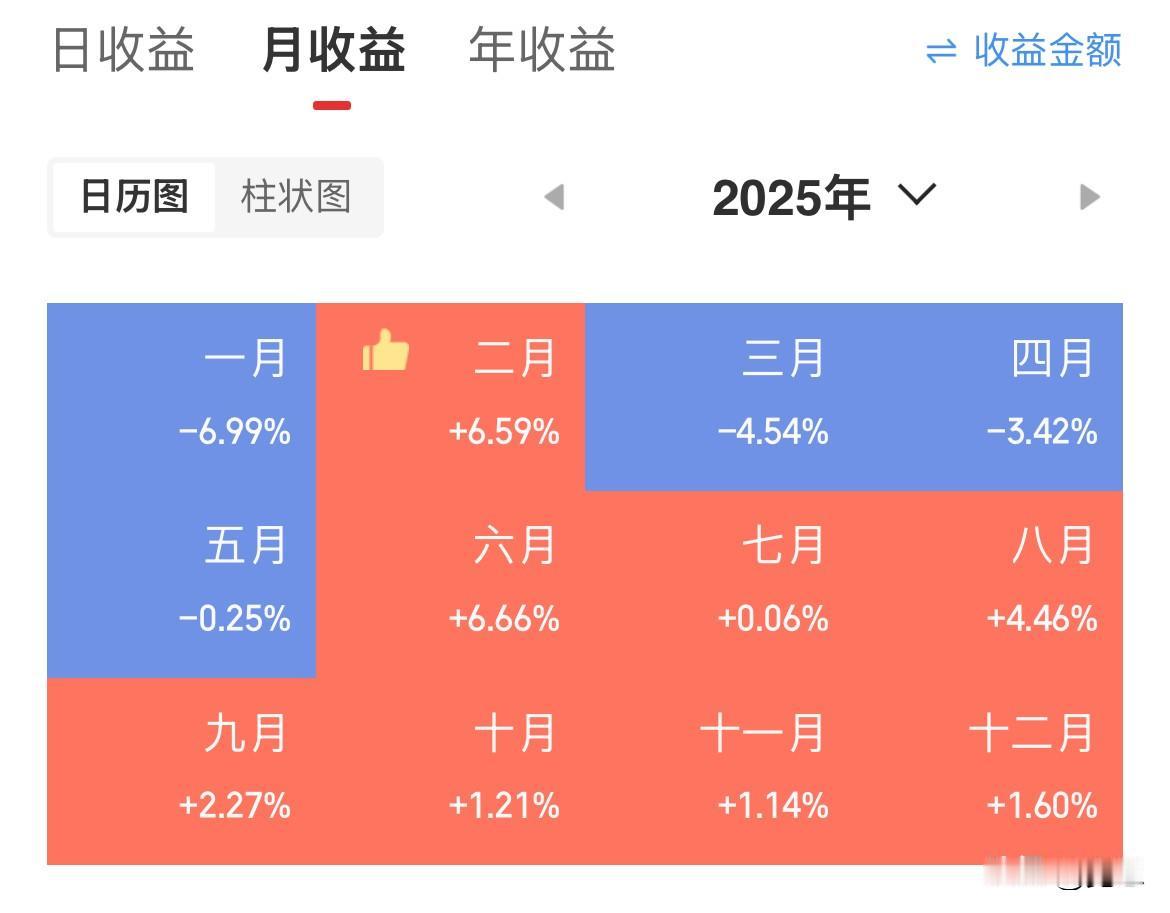Switch to 日收益 tab
This screenshot has height=913, width=1170.
click(123, 50)
